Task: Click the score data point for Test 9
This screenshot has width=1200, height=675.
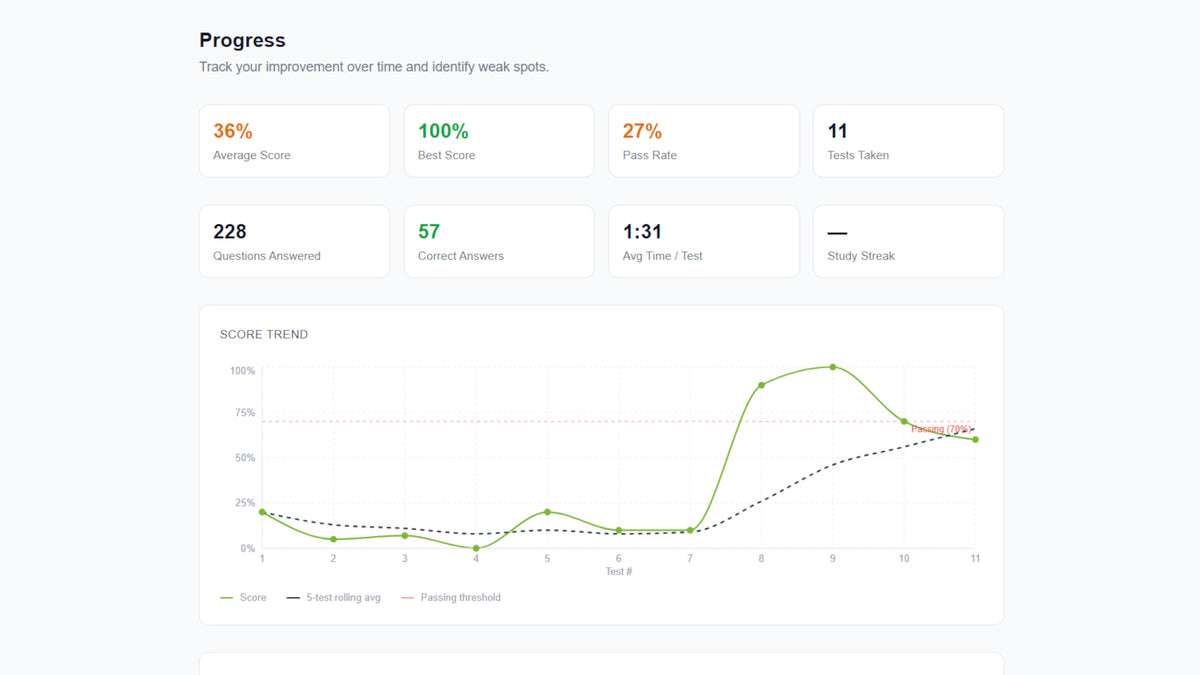Action: click(x=832, y=367)
